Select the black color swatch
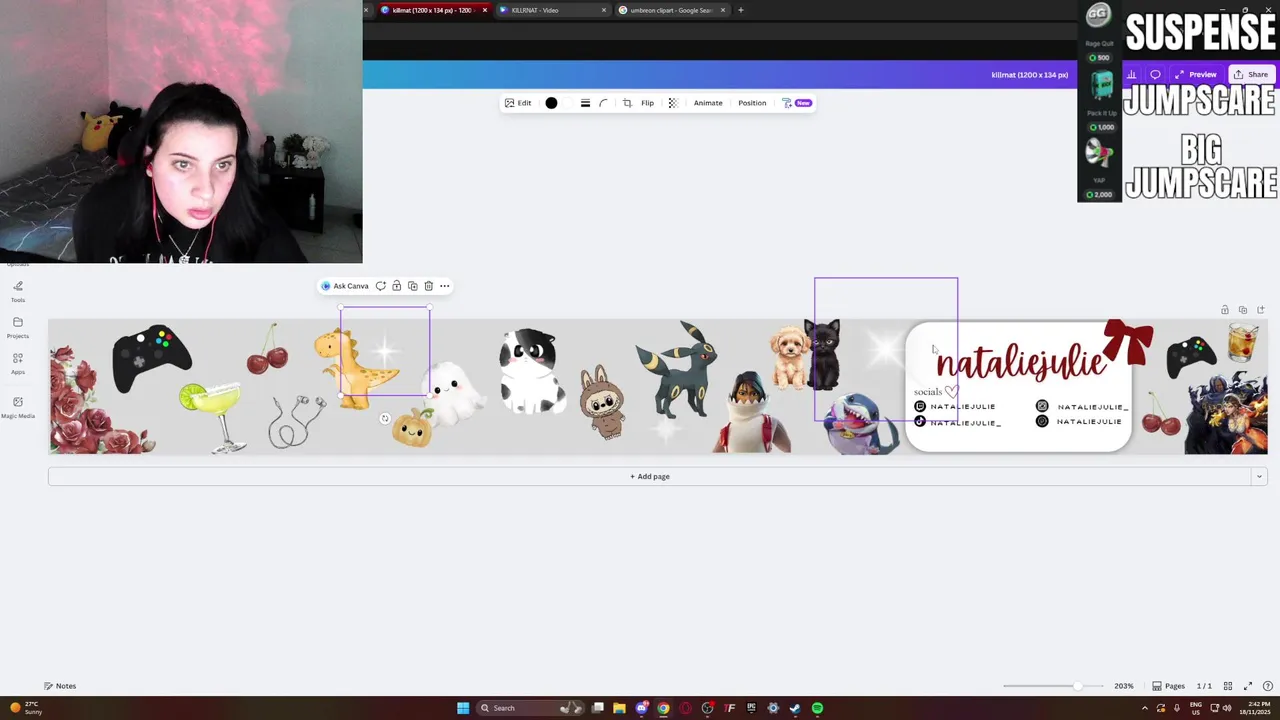This screenshot has height=720, width=1280. [551, 103]
